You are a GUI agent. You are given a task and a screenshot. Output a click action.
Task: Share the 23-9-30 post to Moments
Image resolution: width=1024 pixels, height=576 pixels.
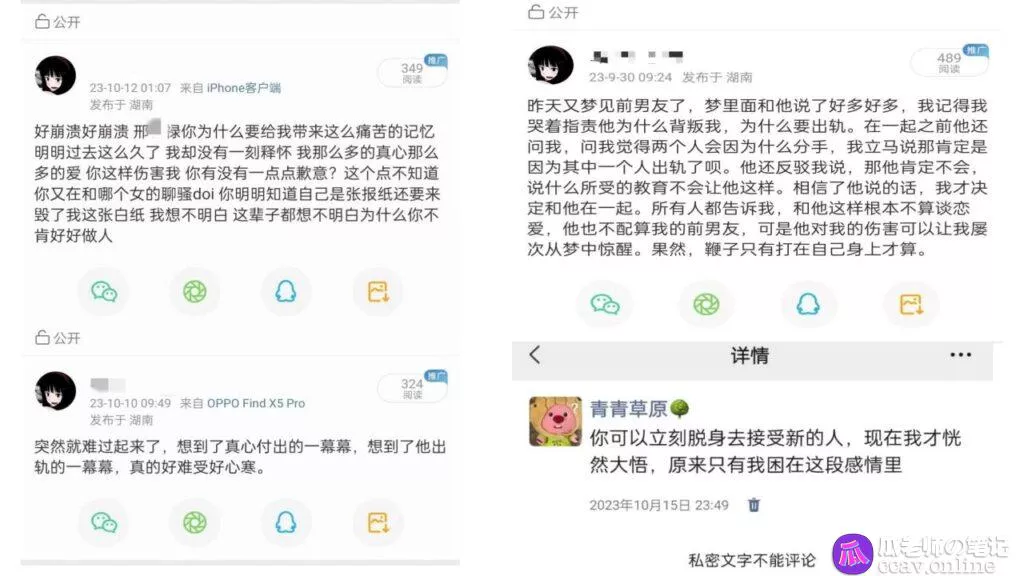point(706,304)
